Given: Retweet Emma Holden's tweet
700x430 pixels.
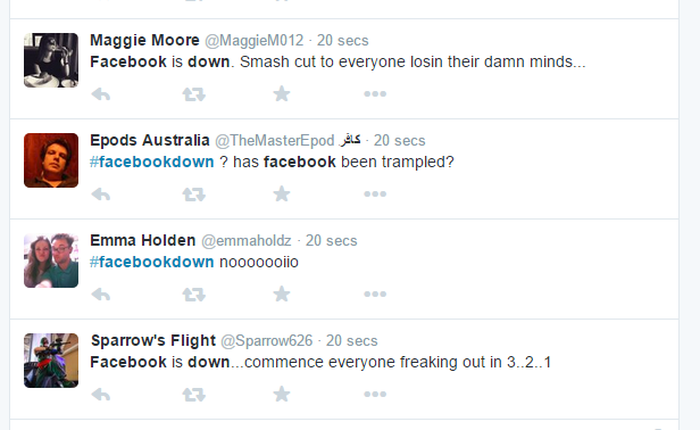Looking at the screenshot, I should [x=194, y=294].
